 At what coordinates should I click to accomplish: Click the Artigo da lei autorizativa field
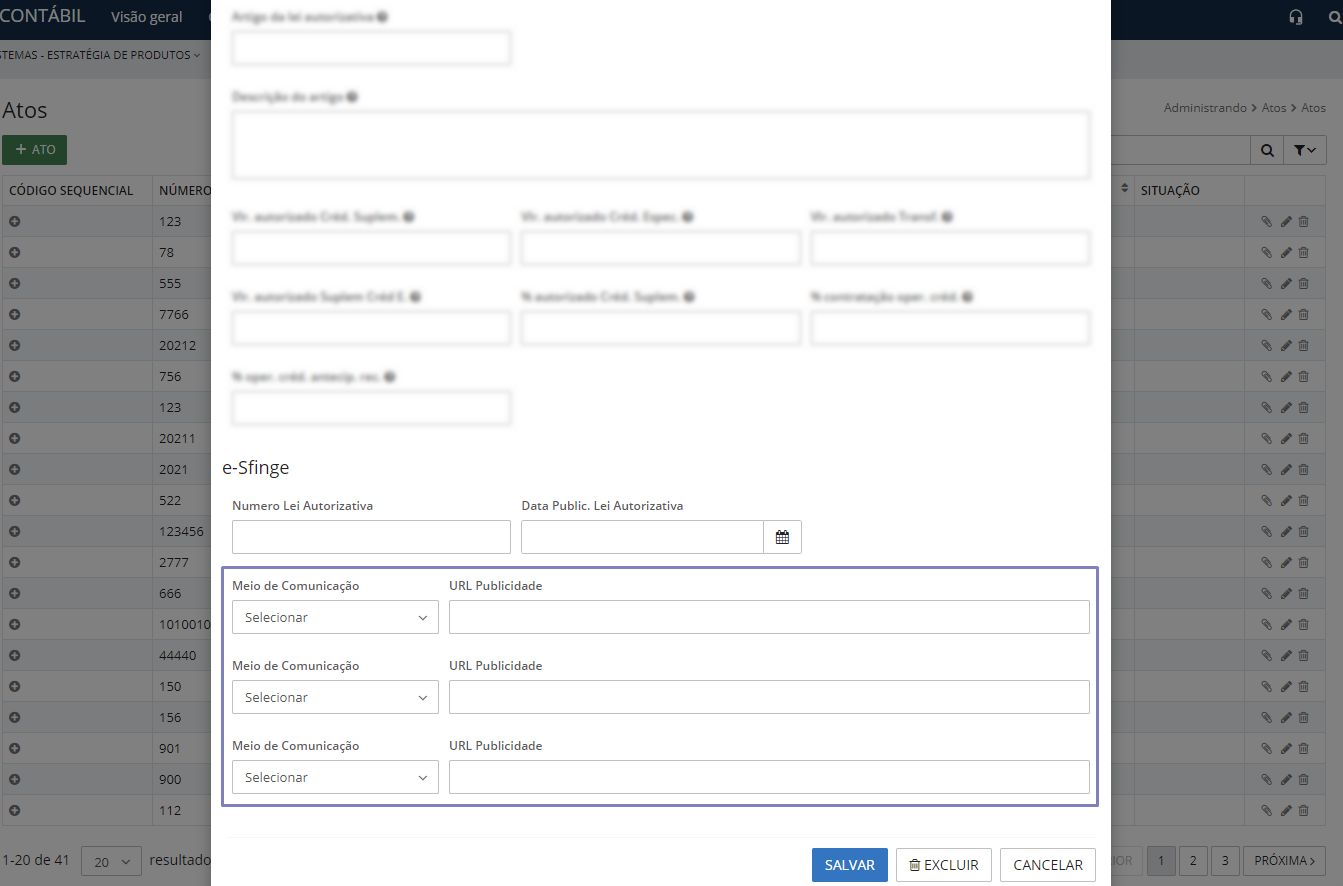(x=371, y=48)
